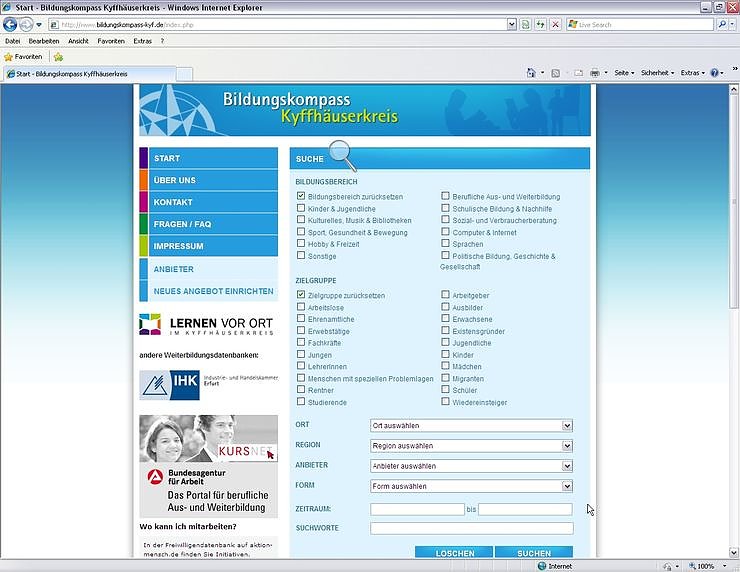740x572 pixels.
Task: Click the search magnifier beside Live Search
Action: 722,24
